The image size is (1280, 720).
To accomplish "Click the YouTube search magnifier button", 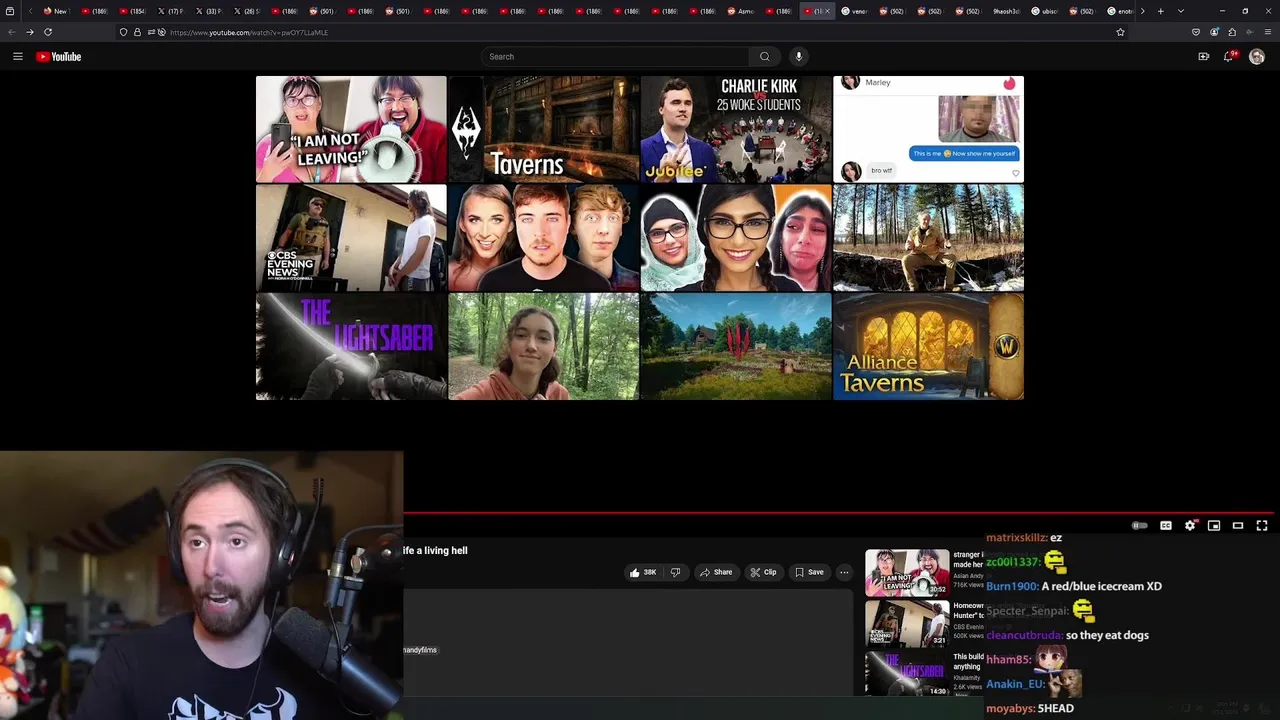I will pyautogui.click(x=764, y=57).
